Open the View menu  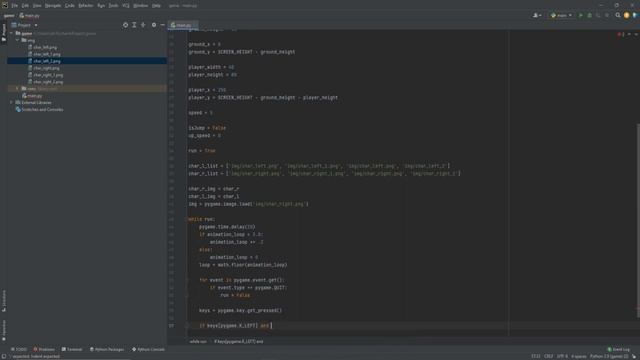coord(37,6)
